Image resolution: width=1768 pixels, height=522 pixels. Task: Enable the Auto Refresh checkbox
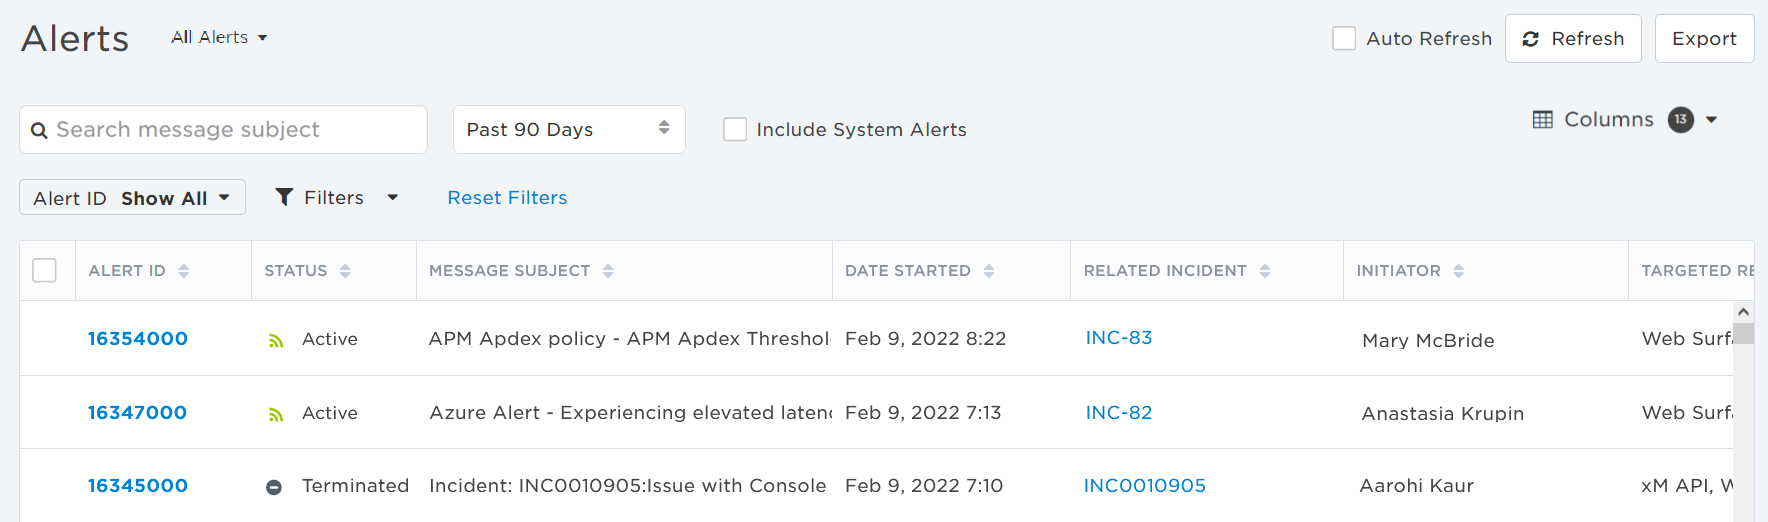1344,38
